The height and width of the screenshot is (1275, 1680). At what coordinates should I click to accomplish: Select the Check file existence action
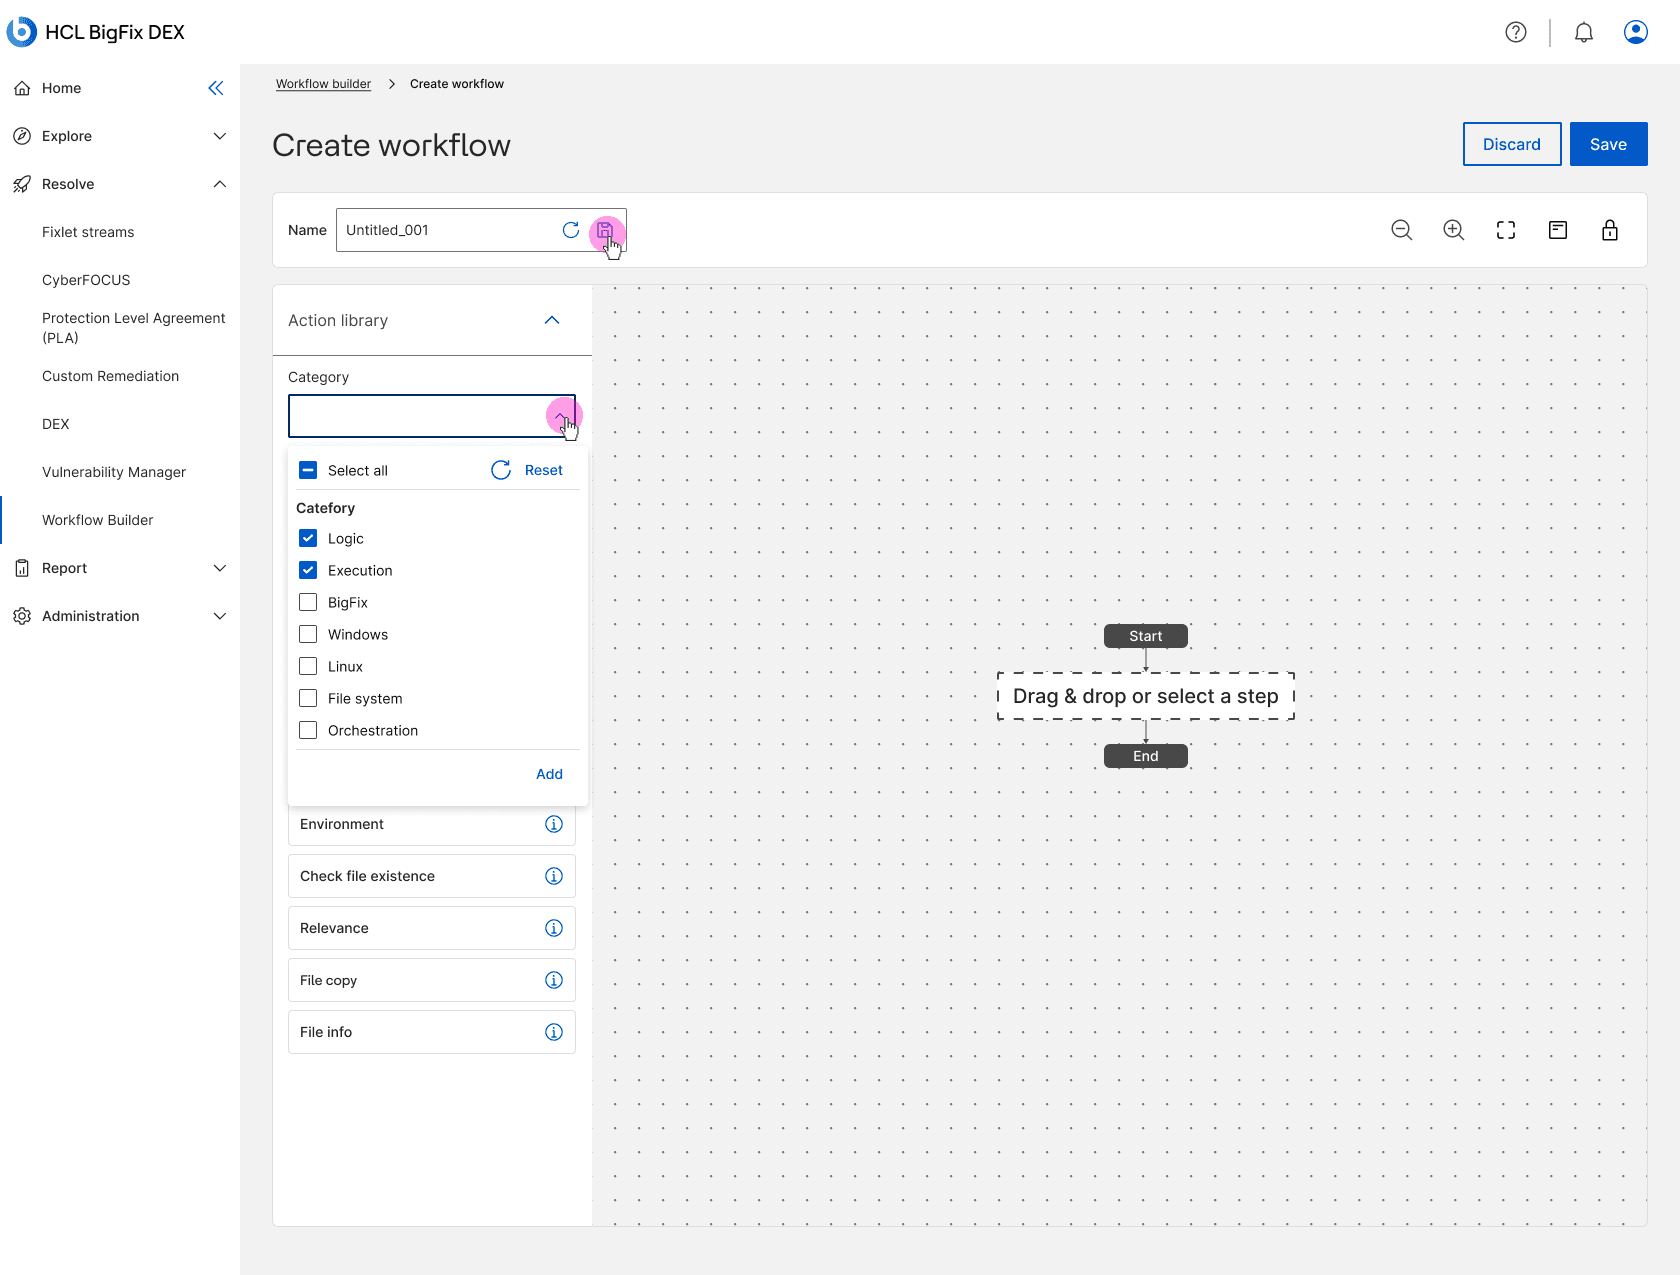pos(432,876)
